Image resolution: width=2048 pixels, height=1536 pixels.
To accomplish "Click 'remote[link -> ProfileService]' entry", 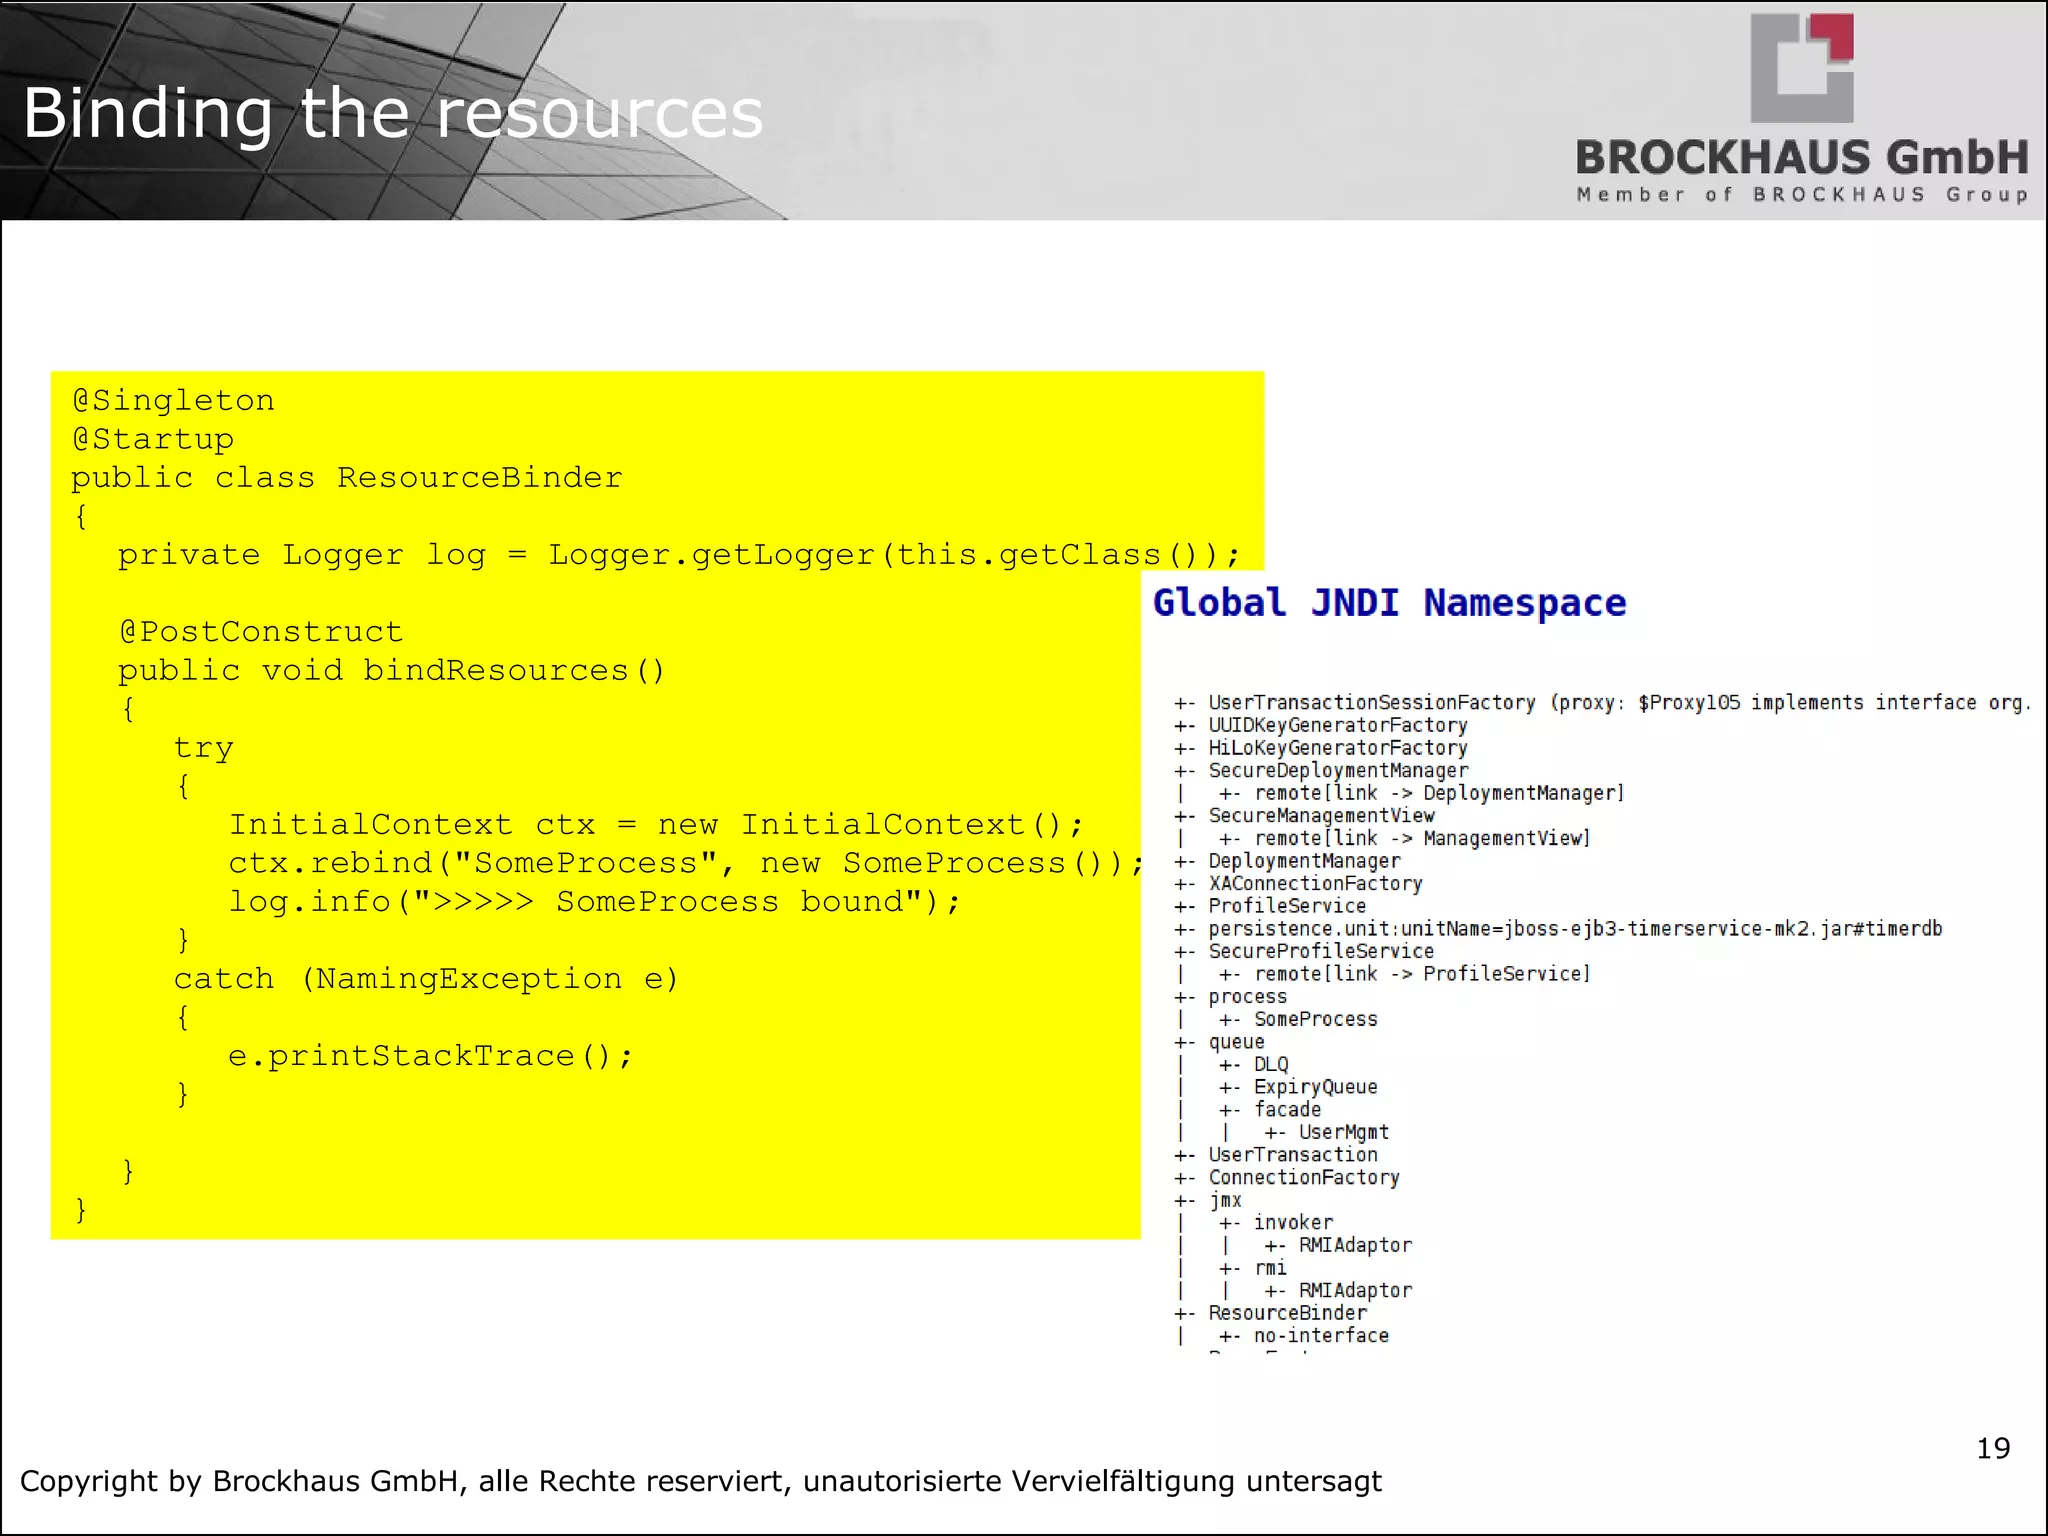I will [1422, 974].
